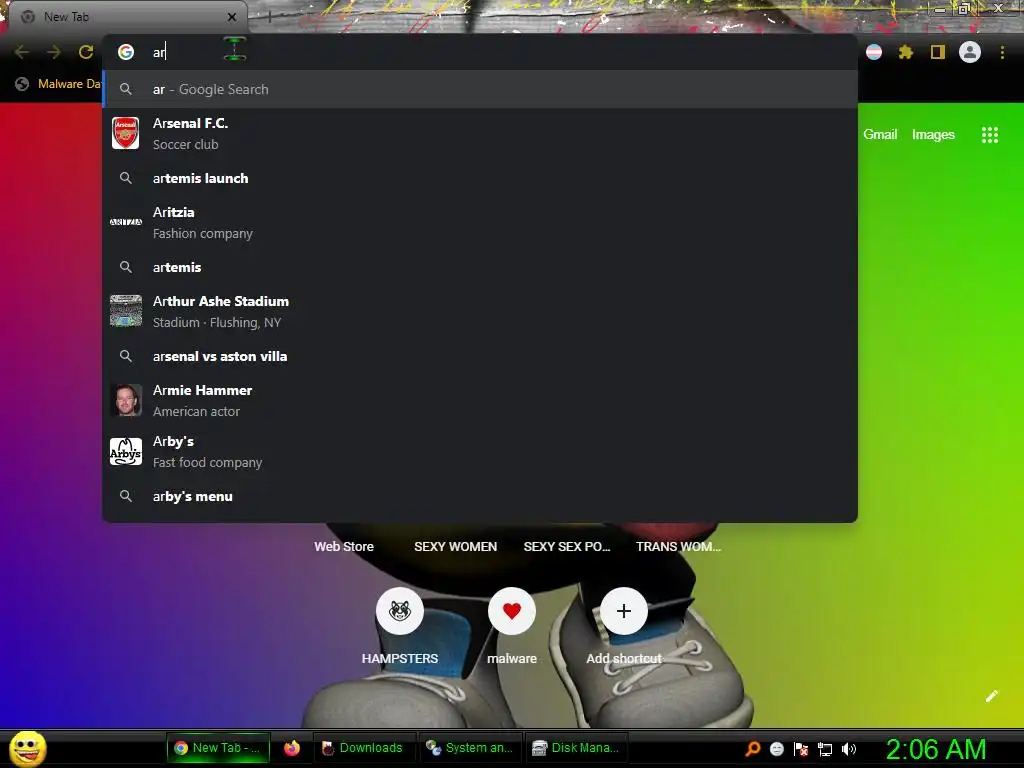Open the Images link
The image size is (1024, 768).
[x=933, y=135]
